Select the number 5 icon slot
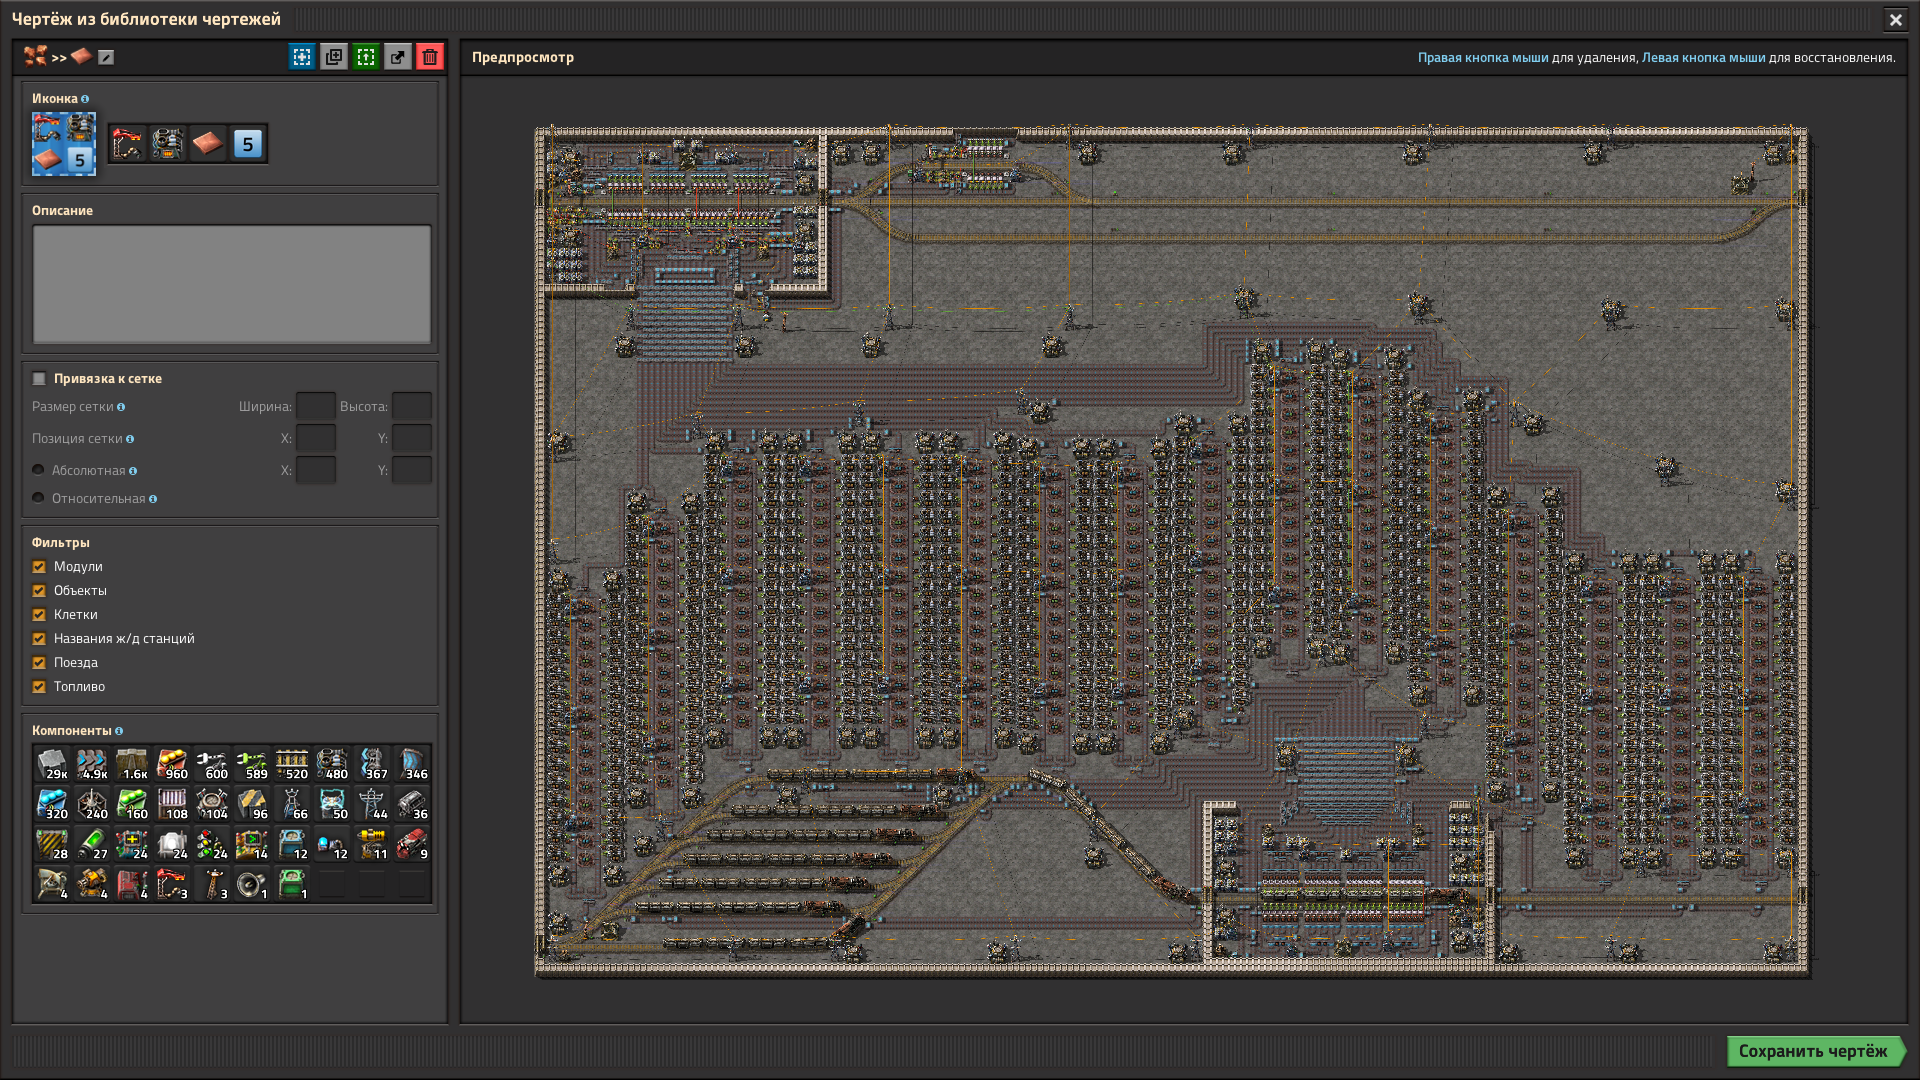Image resolution: width=1920 pixels, height=1080 pixels. pos(248,144)
